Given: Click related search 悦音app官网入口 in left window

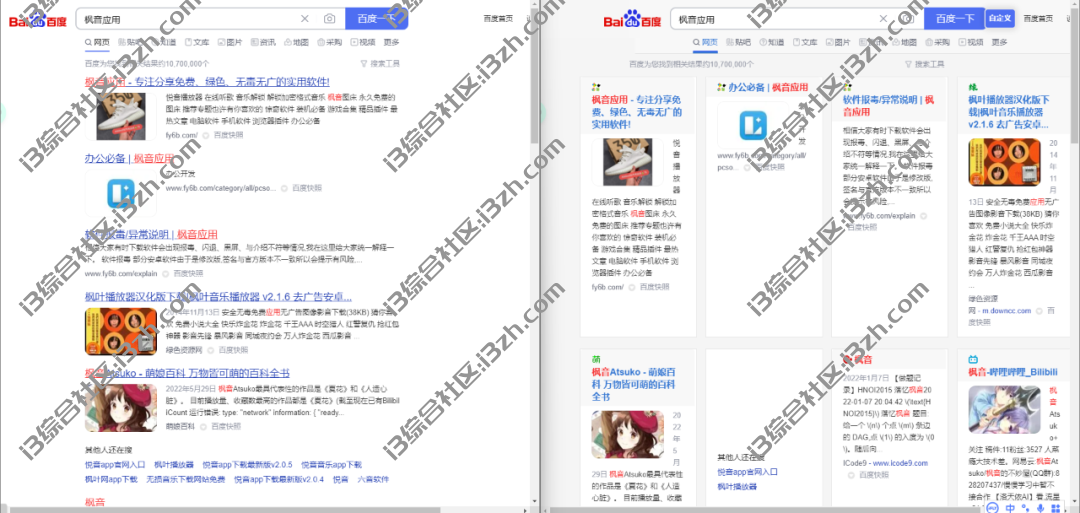Looking at the screenshot, I should point(115,465).
